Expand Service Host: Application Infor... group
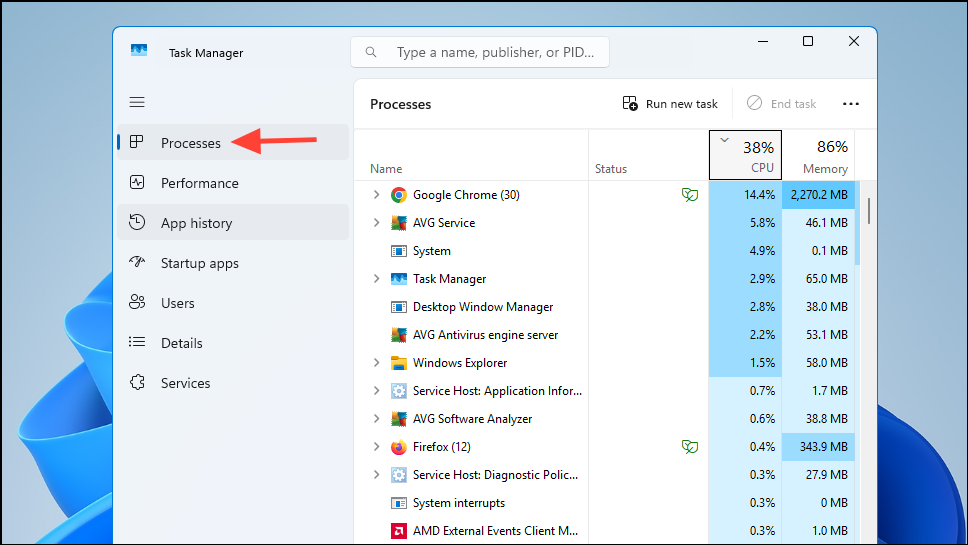The image size is (968, 545). 376,390
